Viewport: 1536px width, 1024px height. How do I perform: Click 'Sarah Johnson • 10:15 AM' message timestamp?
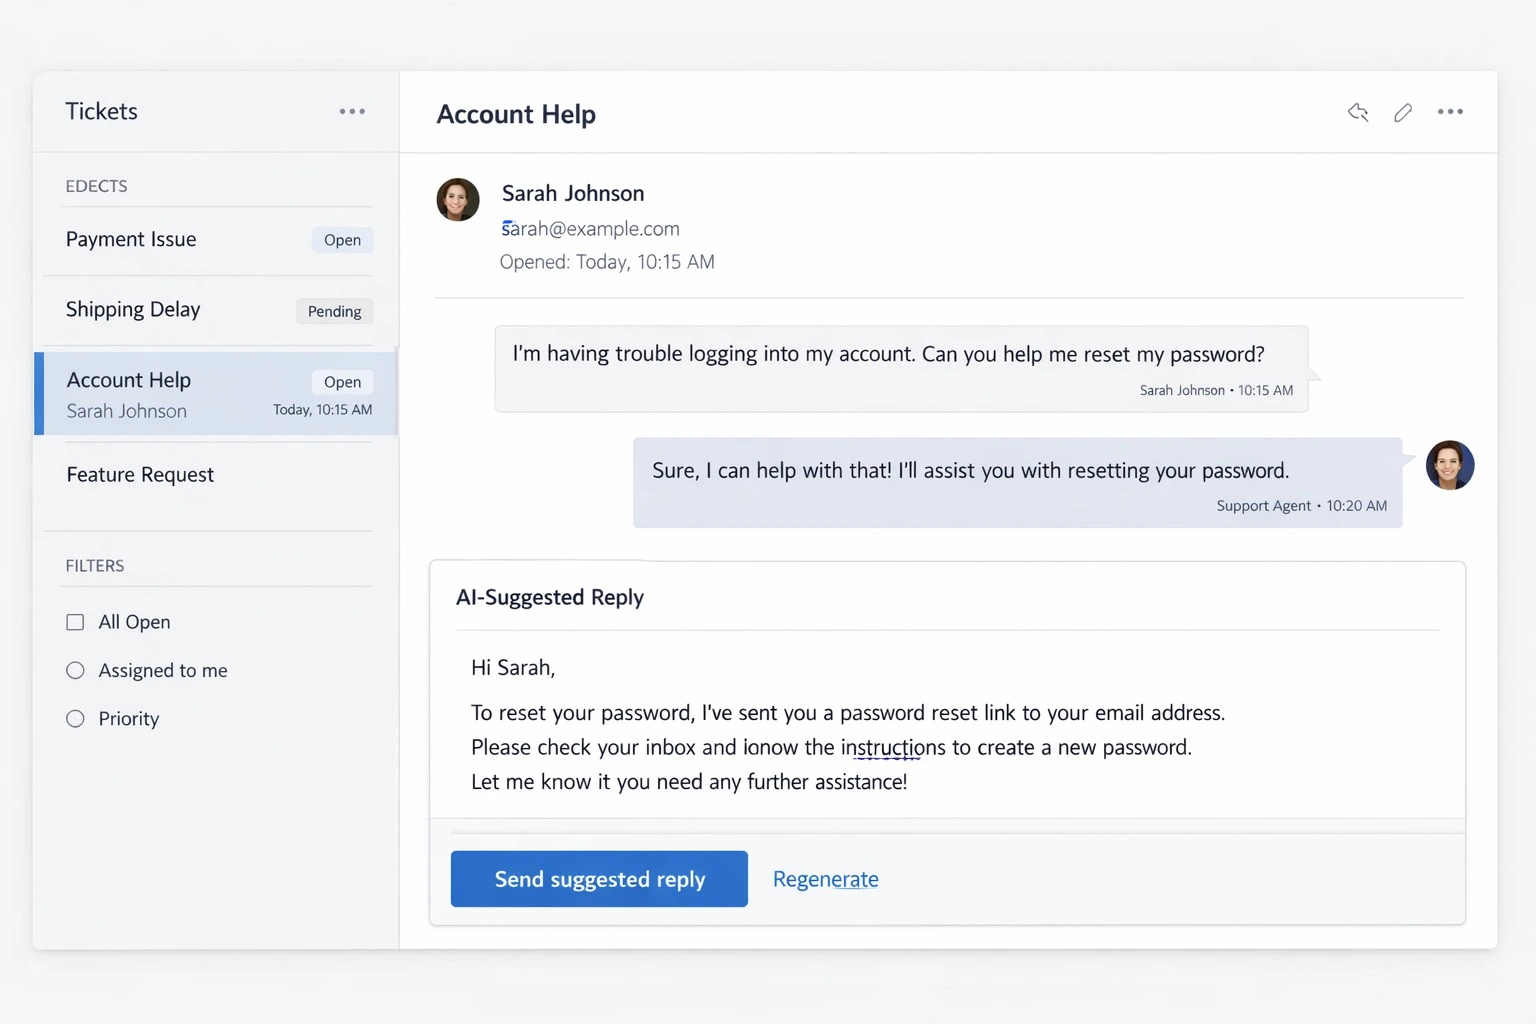pos(1216,390)
